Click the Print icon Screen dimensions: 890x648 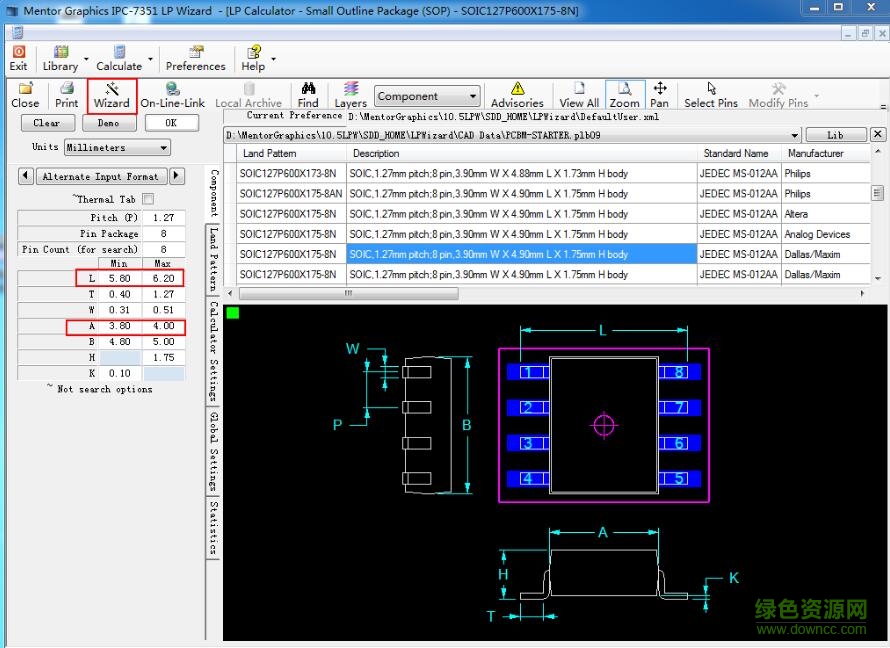pos(66,95)
